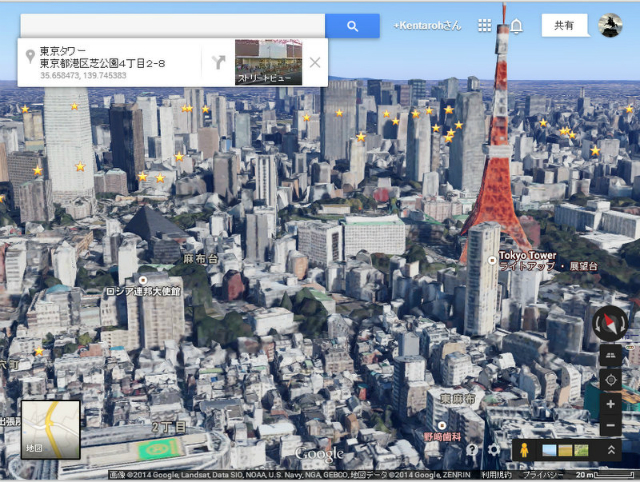Click the 東京タワー place title
The width and height of the screenshot is (640, 482).
coord(63,51)
